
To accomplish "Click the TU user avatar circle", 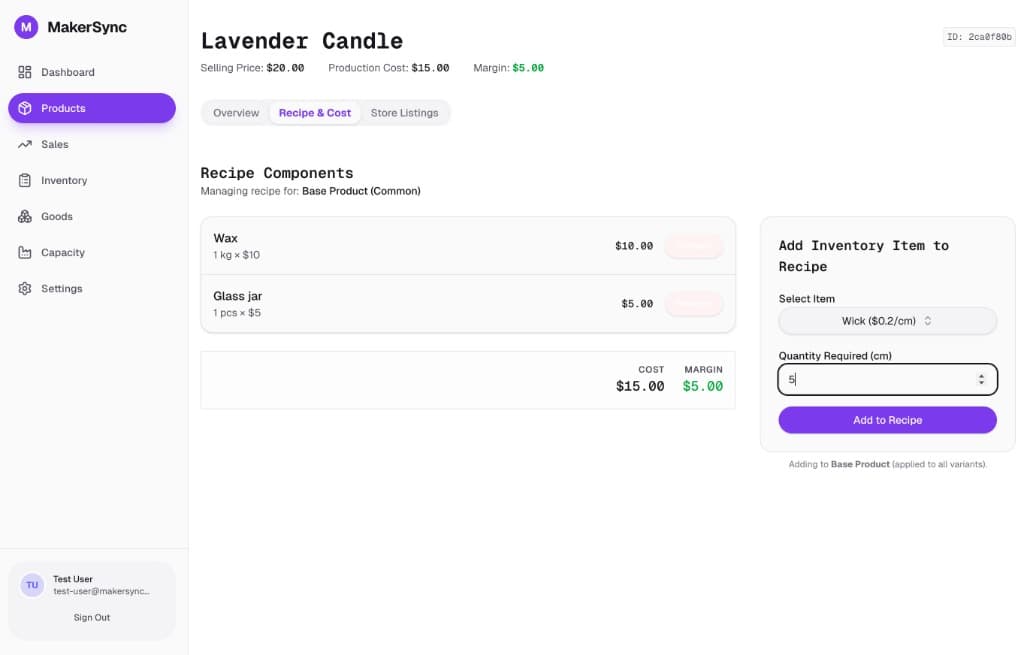I will click(32, 585).
